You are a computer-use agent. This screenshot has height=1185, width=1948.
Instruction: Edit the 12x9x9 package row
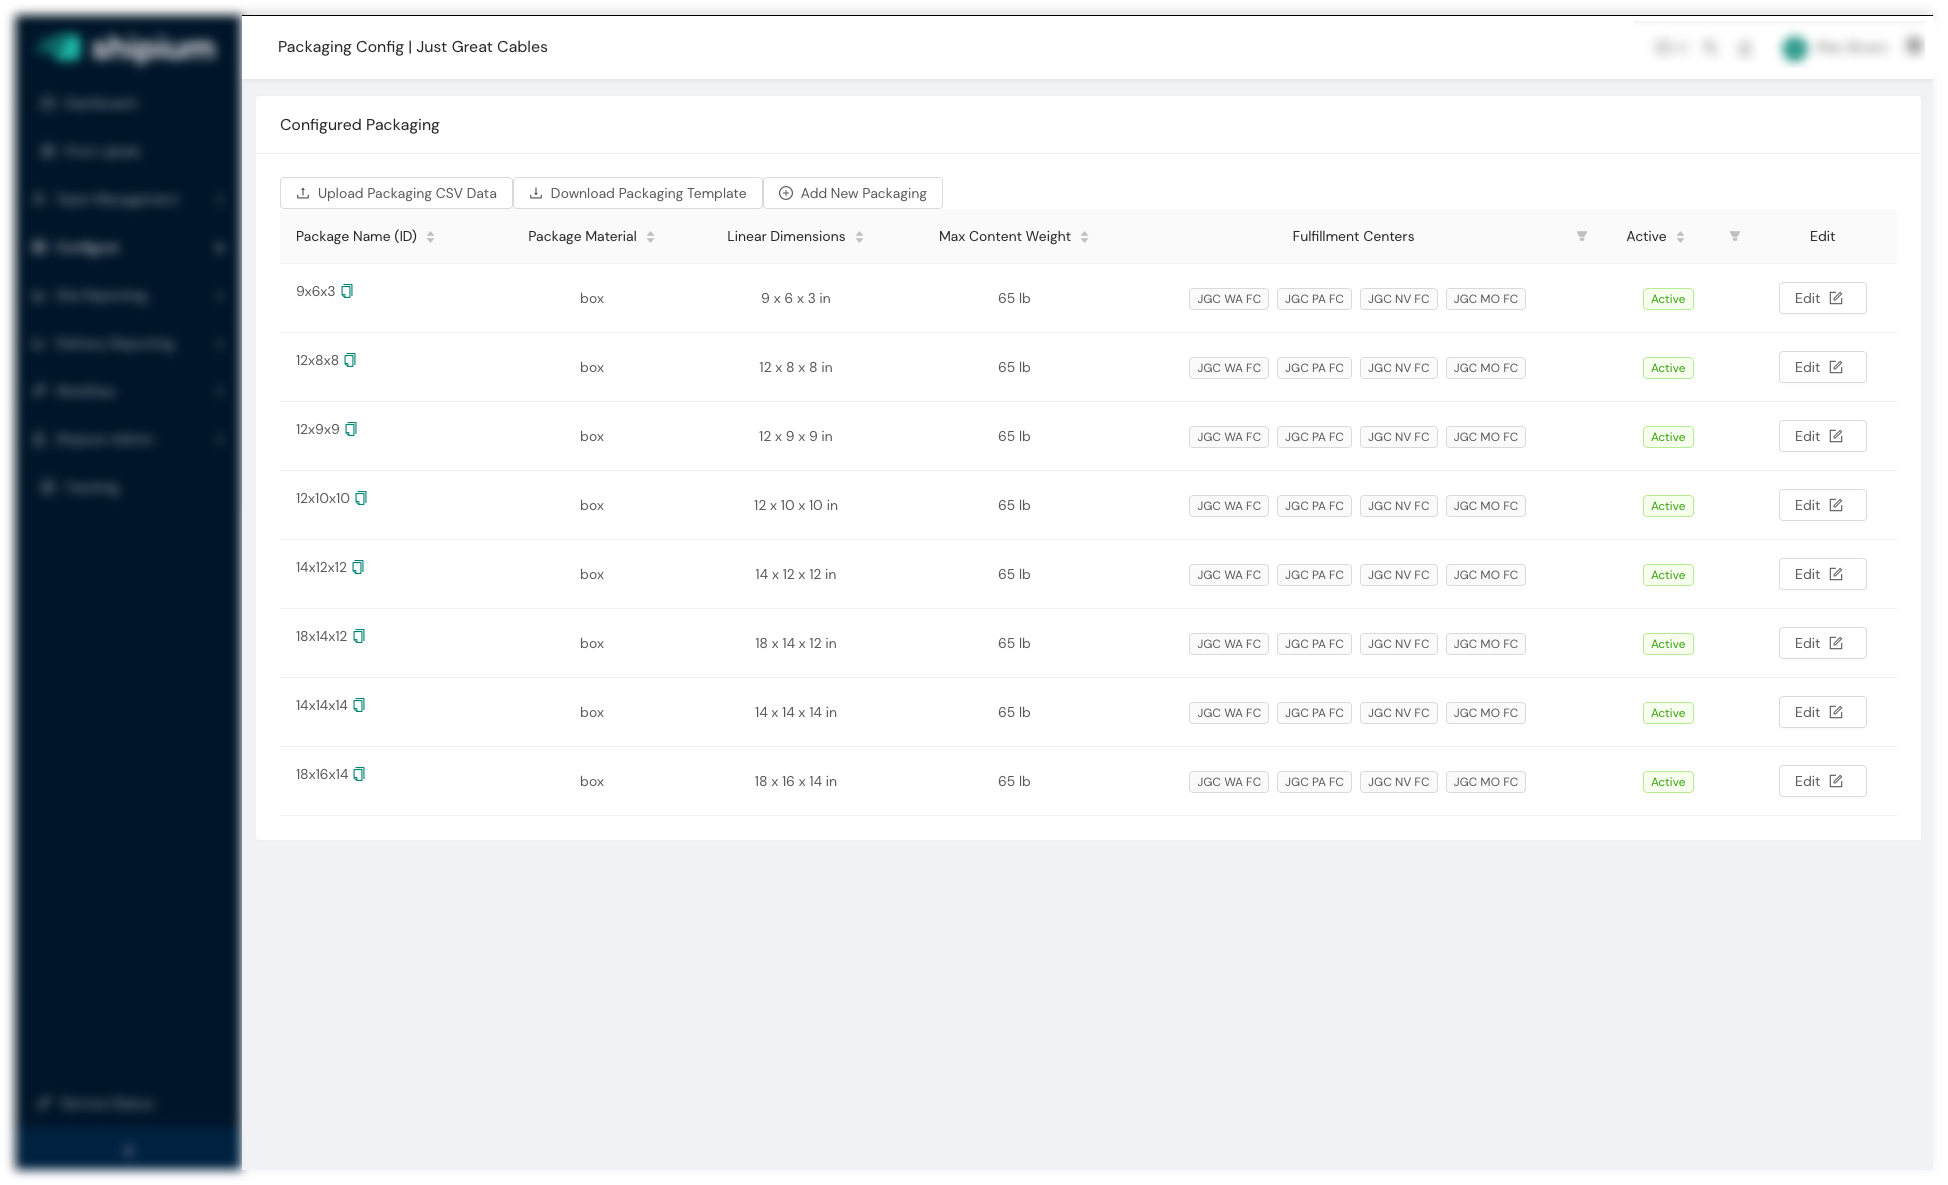(1821, 436)
